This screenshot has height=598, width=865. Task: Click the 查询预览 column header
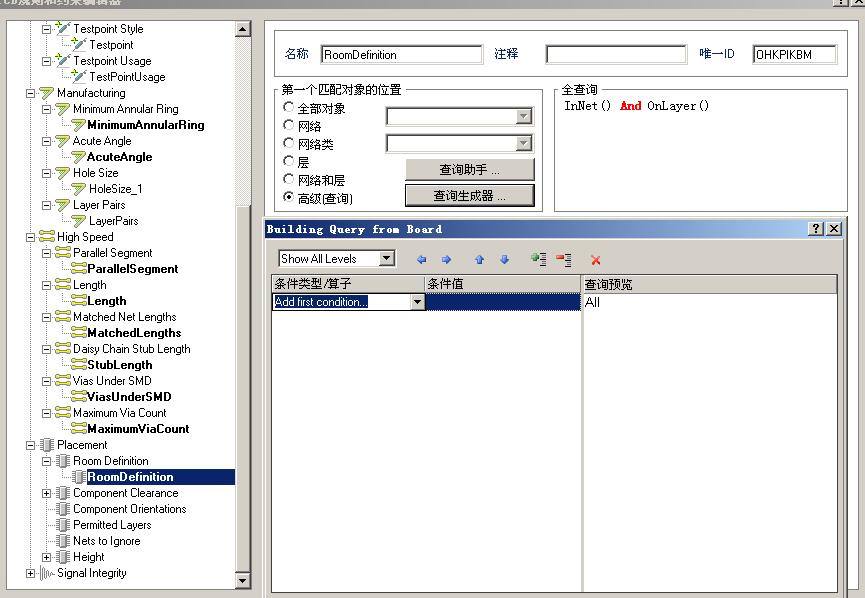(x=709, y=284)
